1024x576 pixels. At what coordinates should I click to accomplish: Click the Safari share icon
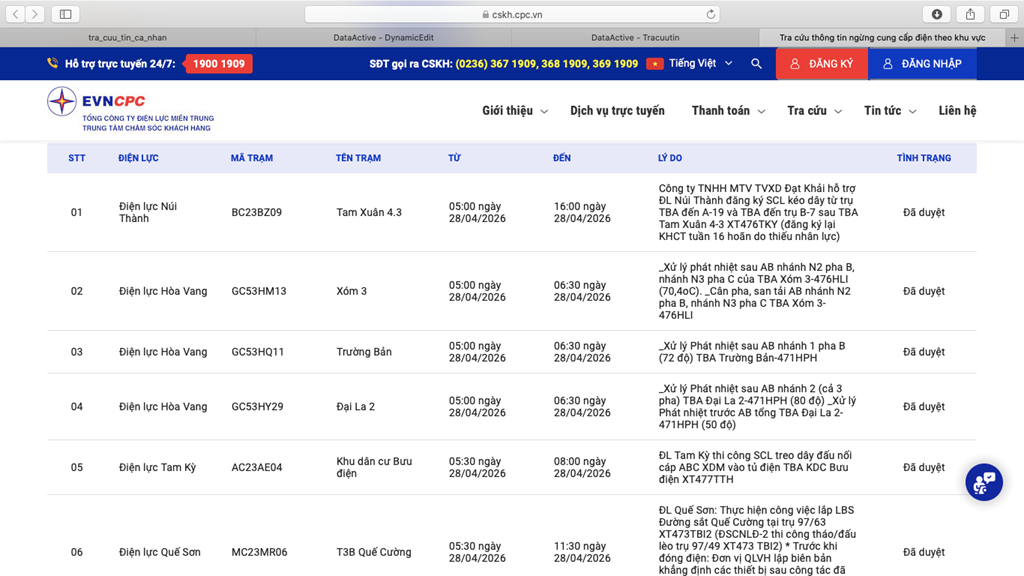[970, 14]
